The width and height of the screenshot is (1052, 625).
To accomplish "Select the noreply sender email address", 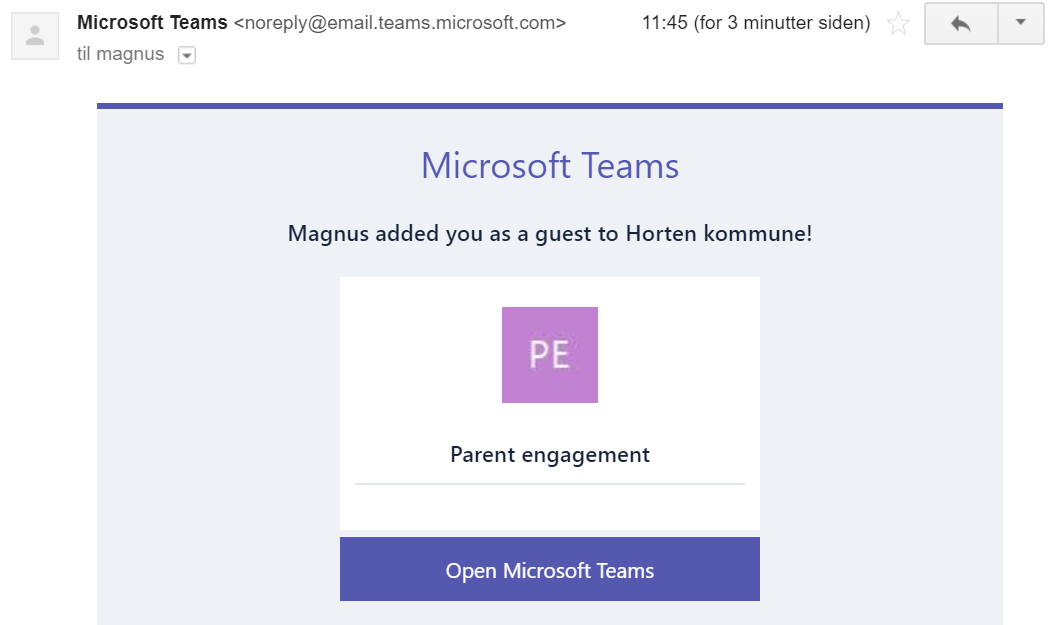I will click(400, 22).
